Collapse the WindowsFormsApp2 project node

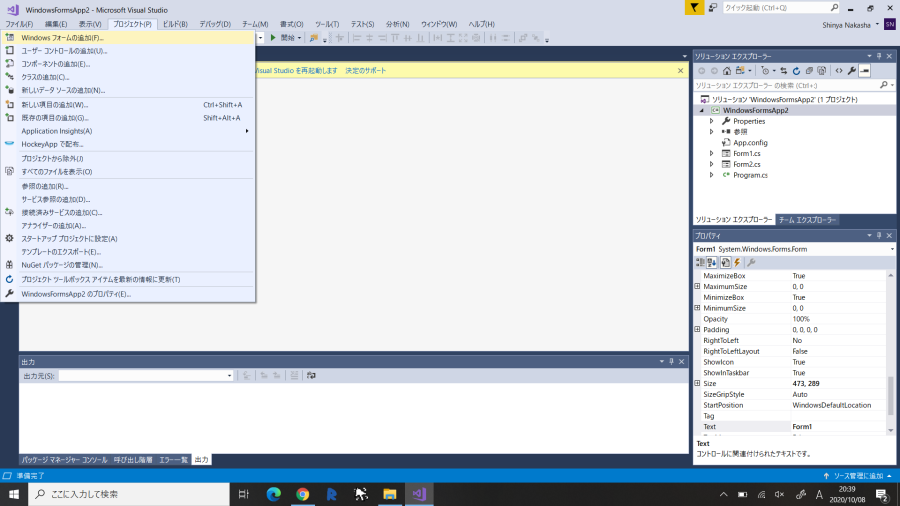coord(701,110)
